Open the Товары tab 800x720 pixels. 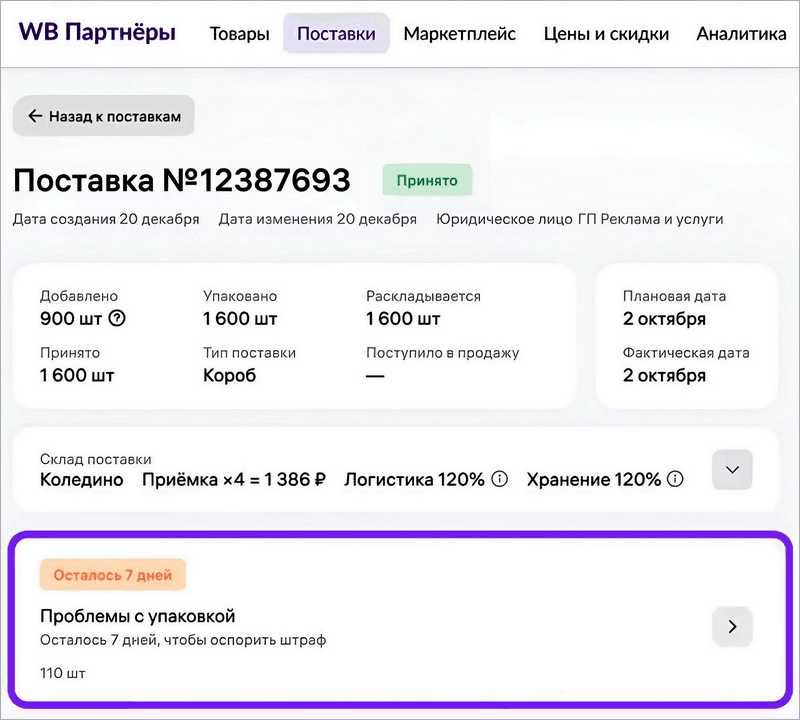(239, 34)
